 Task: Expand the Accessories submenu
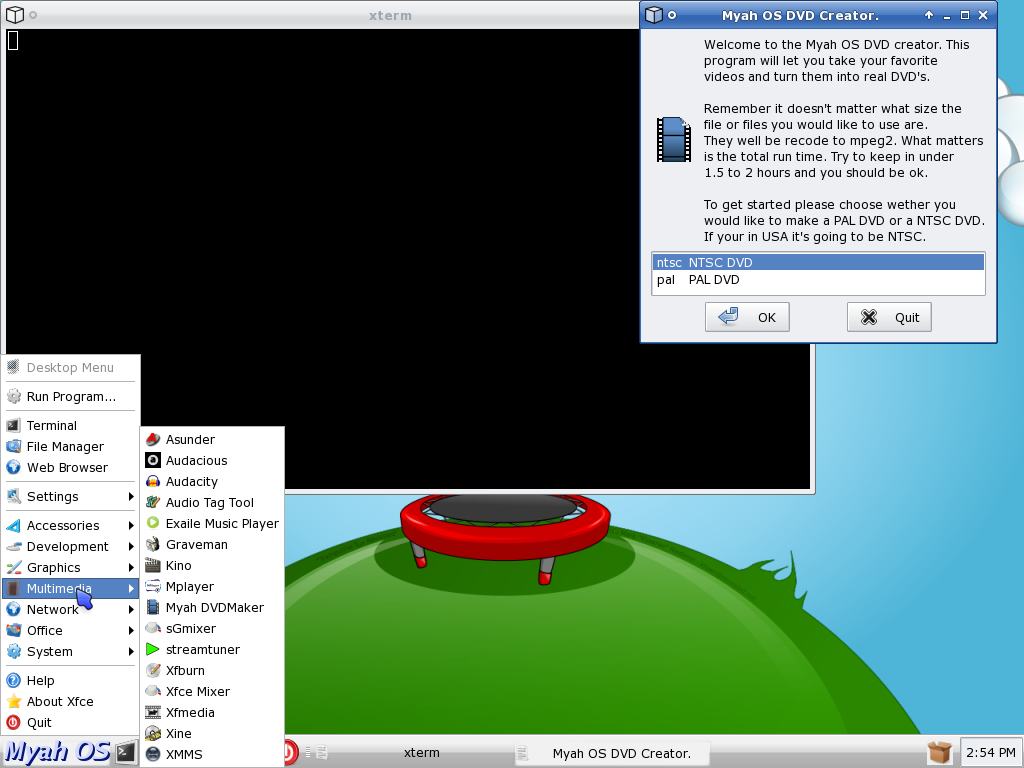click(x=71, y=525)
